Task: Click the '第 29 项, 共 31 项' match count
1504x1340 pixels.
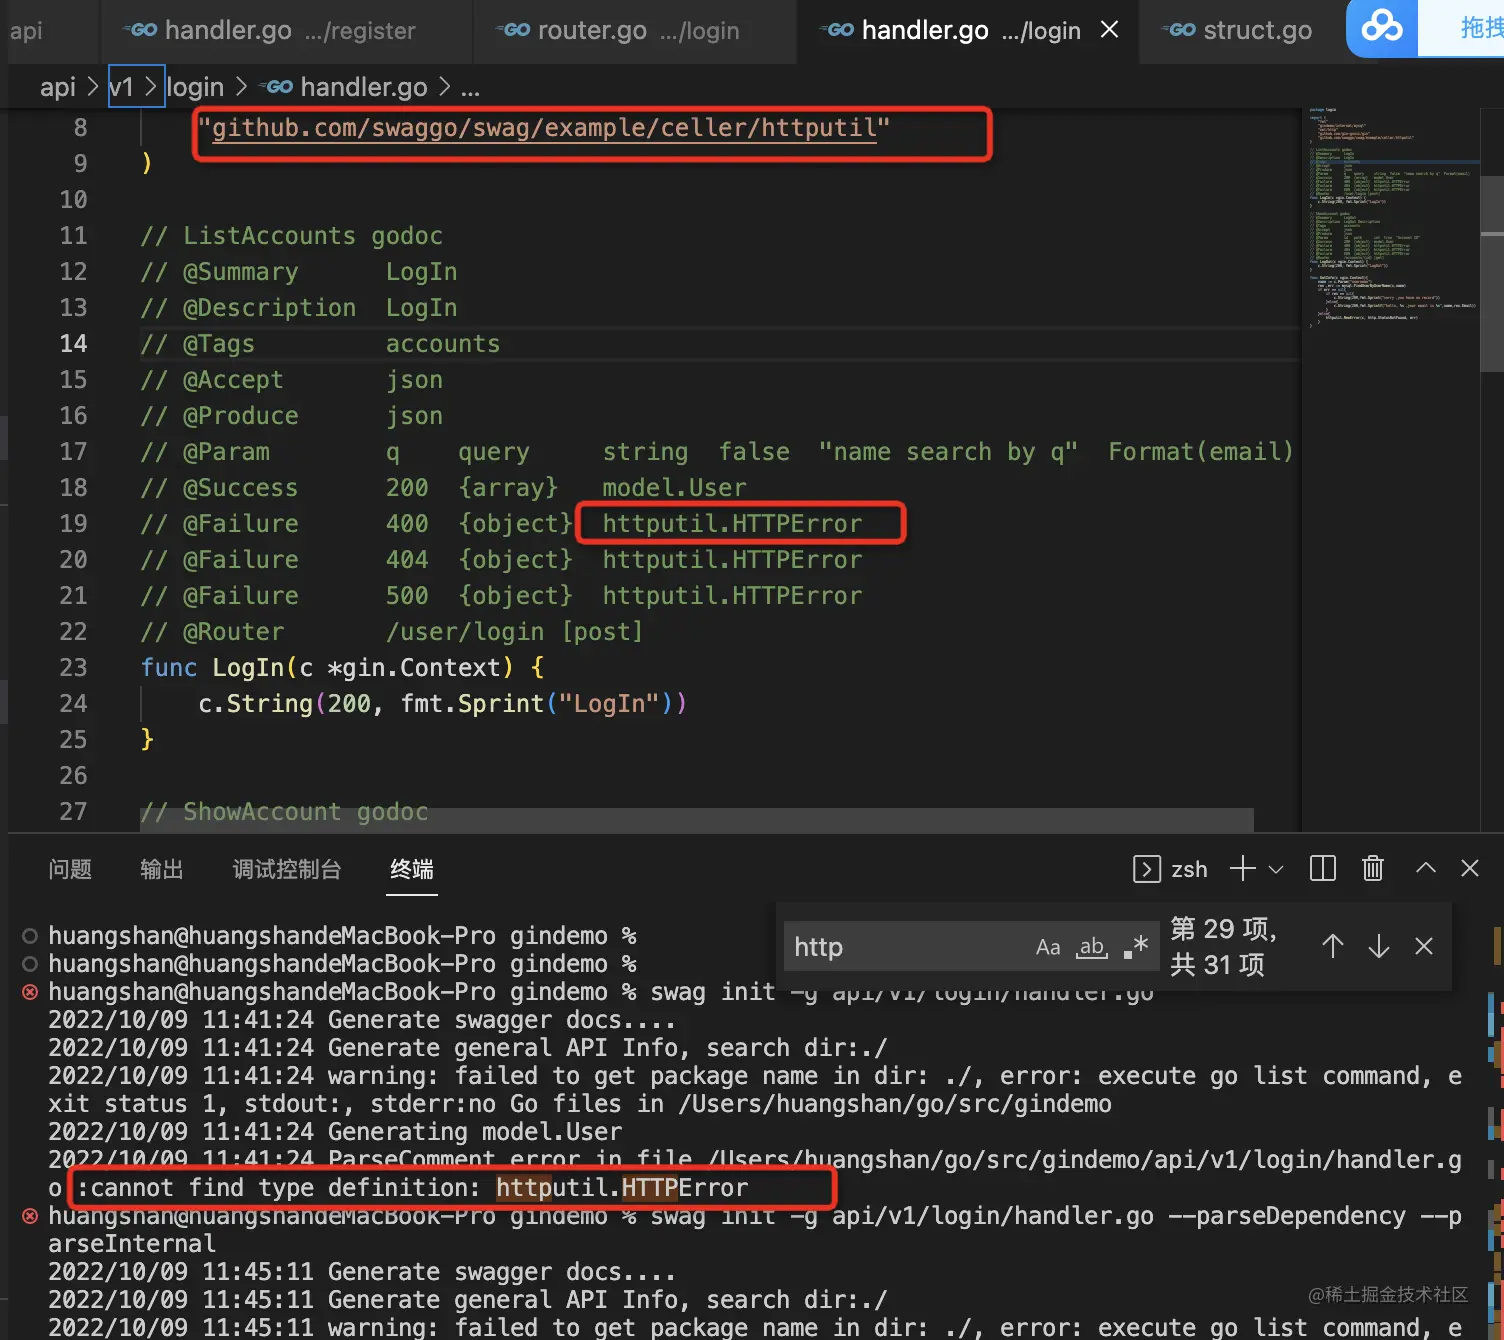Action: point(1224,946)
